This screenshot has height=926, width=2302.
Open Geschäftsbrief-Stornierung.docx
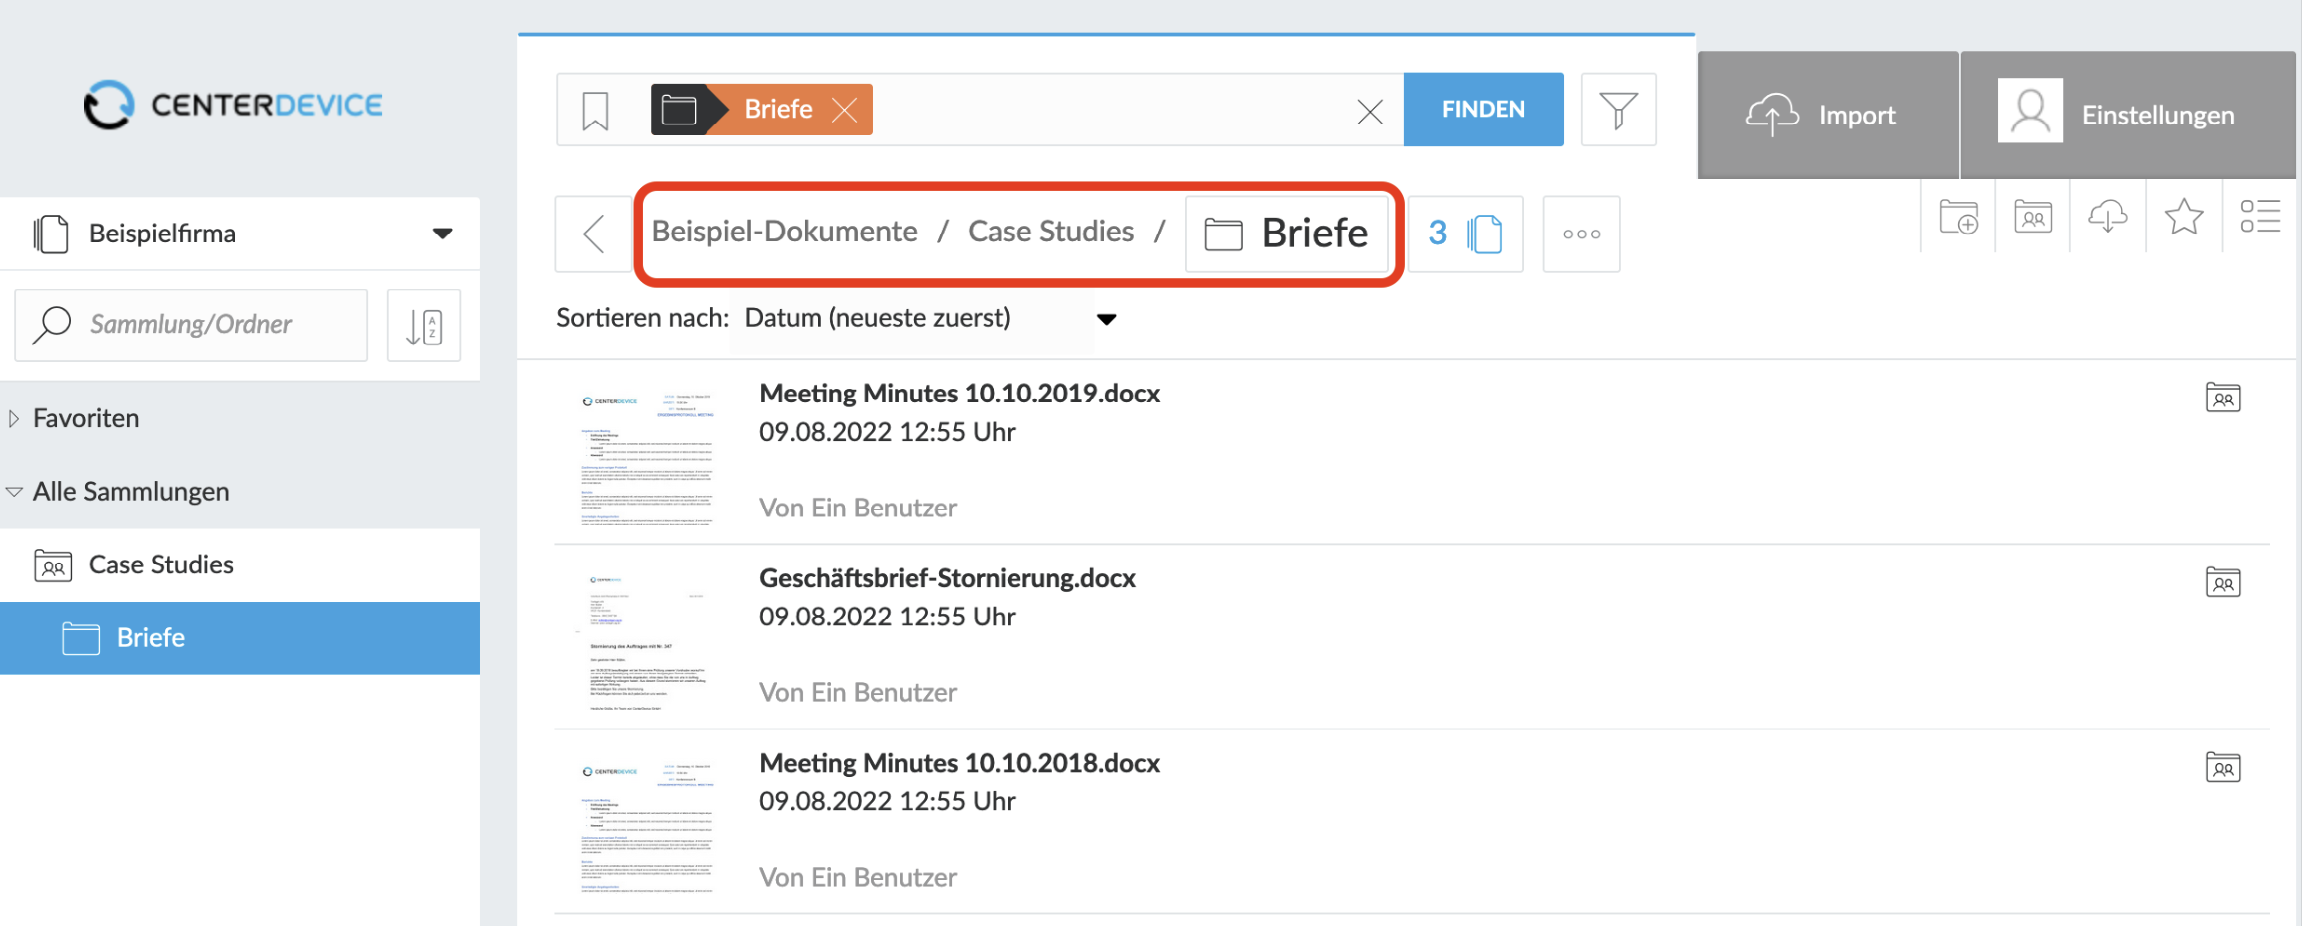(947, 578)
